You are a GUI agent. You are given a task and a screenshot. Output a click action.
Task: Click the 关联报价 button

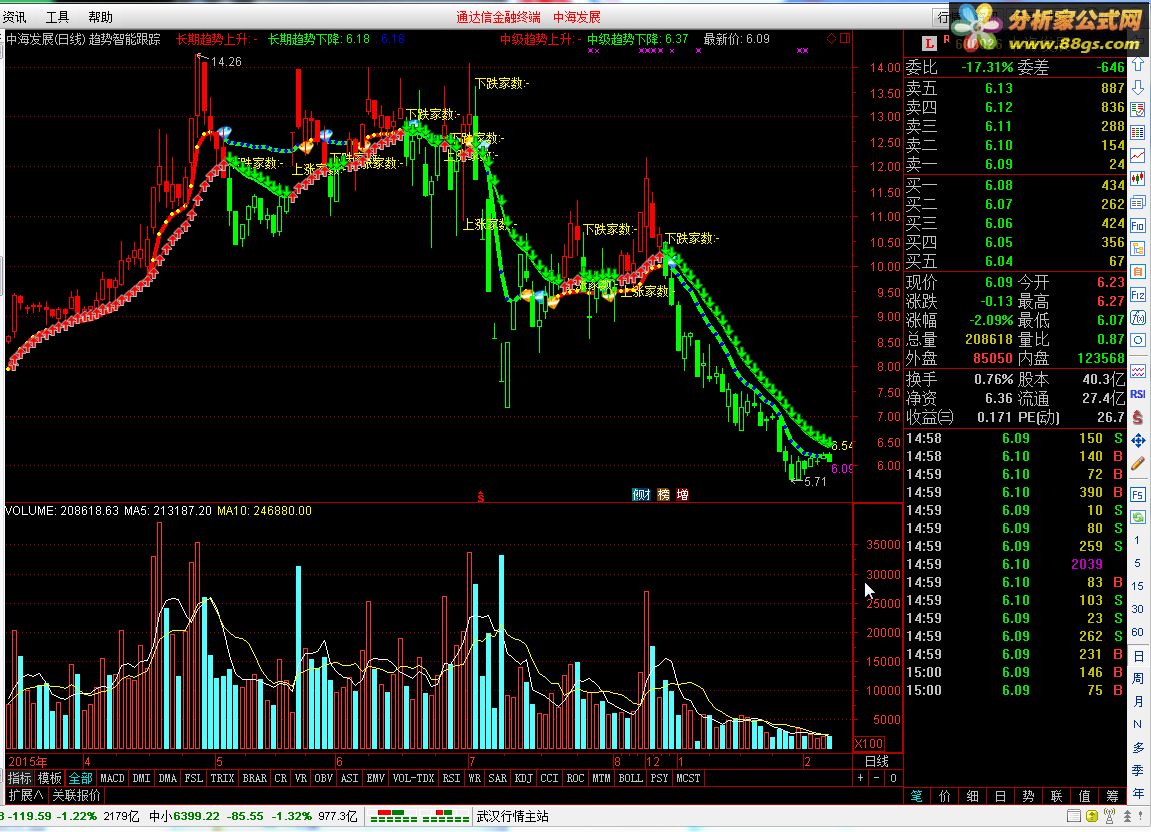76,795
